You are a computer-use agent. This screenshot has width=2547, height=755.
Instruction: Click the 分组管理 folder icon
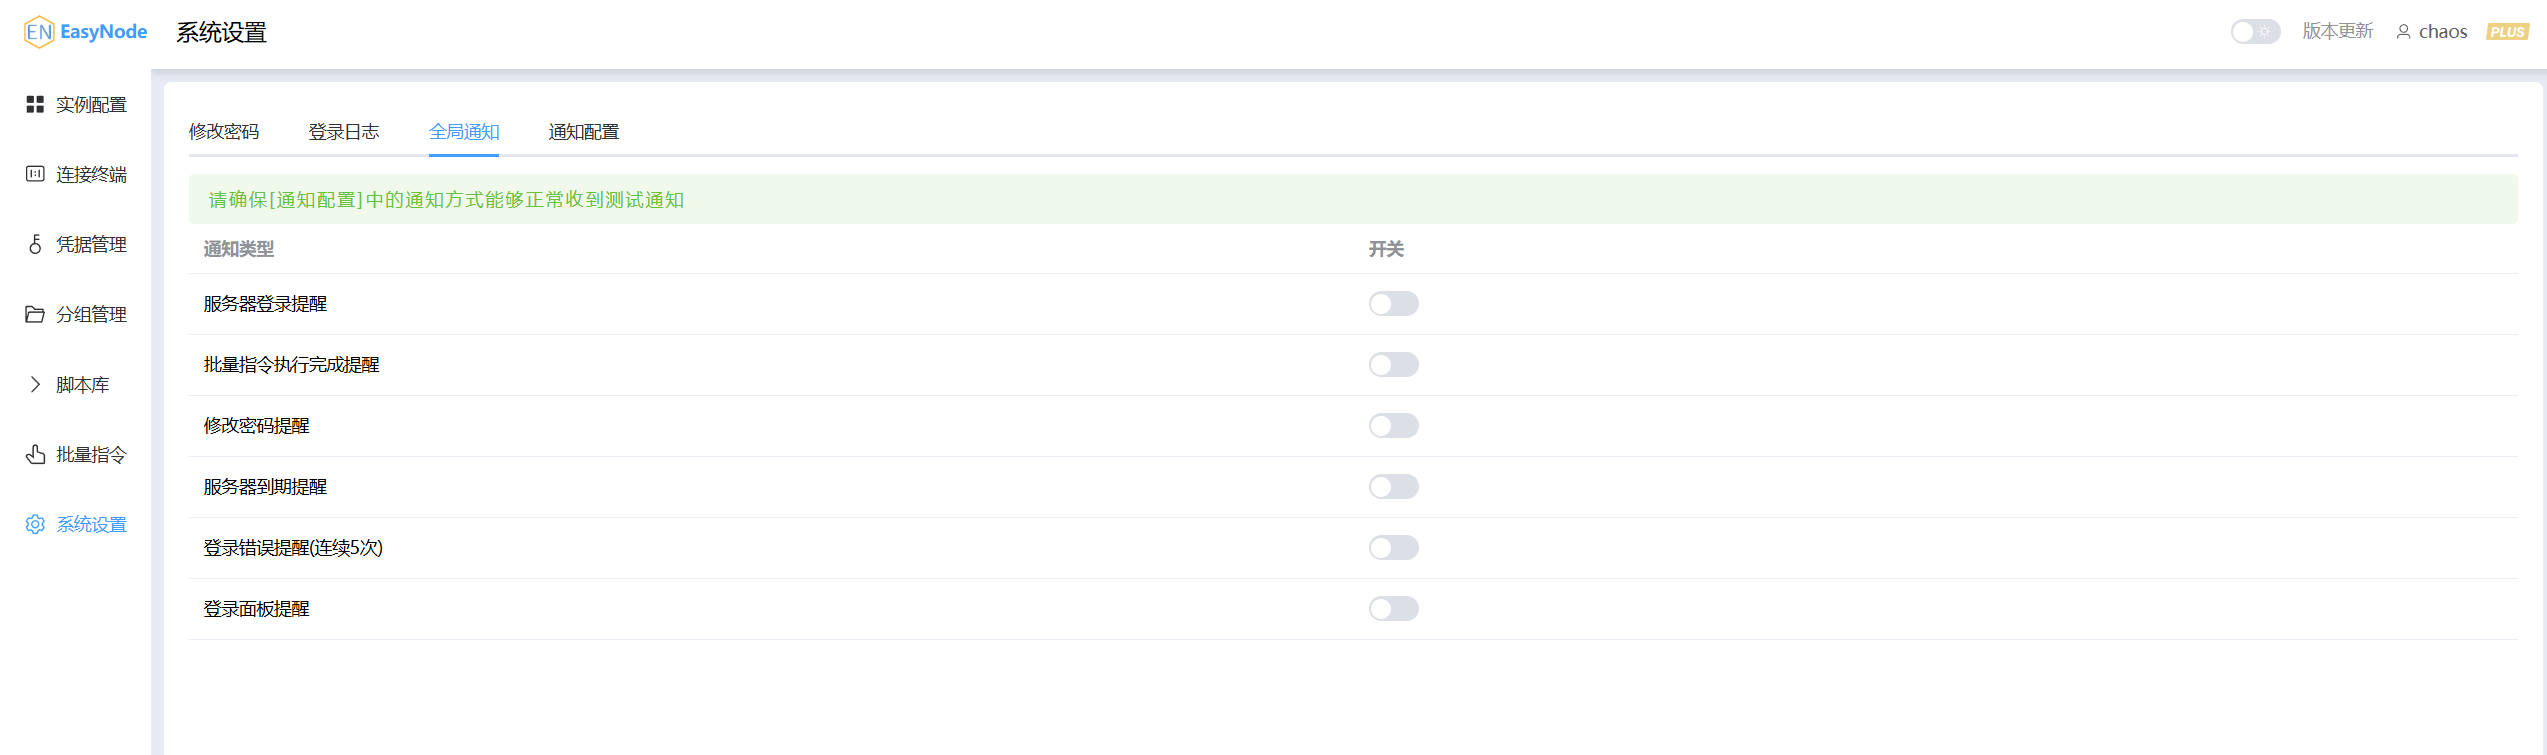(35, 314)
